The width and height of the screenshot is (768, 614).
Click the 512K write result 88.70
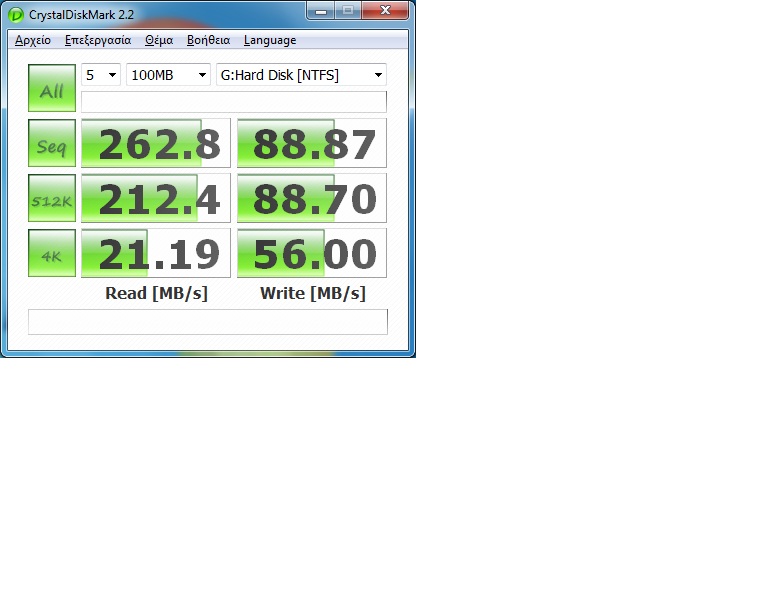pyautogui.click(x=312, y=198)
